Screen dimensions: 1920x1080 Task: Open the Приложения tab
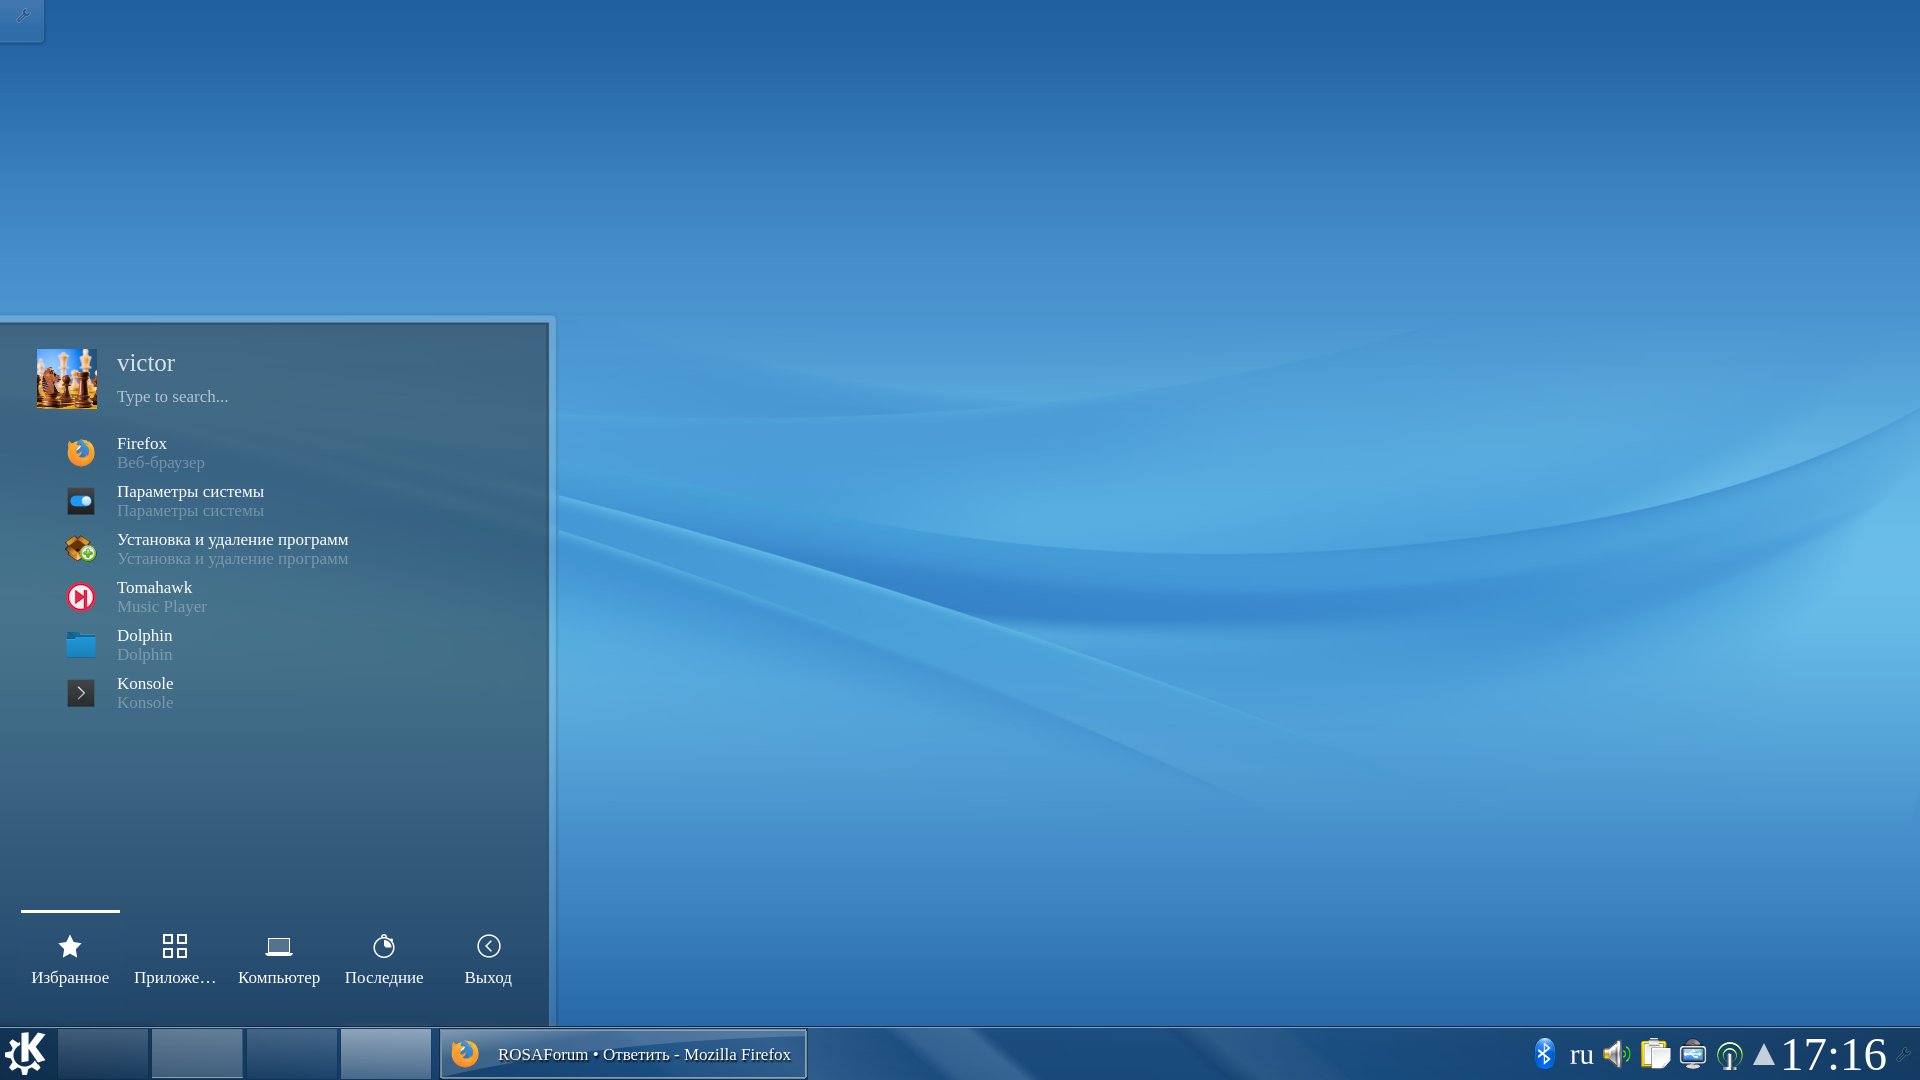(x=175, y=959)
